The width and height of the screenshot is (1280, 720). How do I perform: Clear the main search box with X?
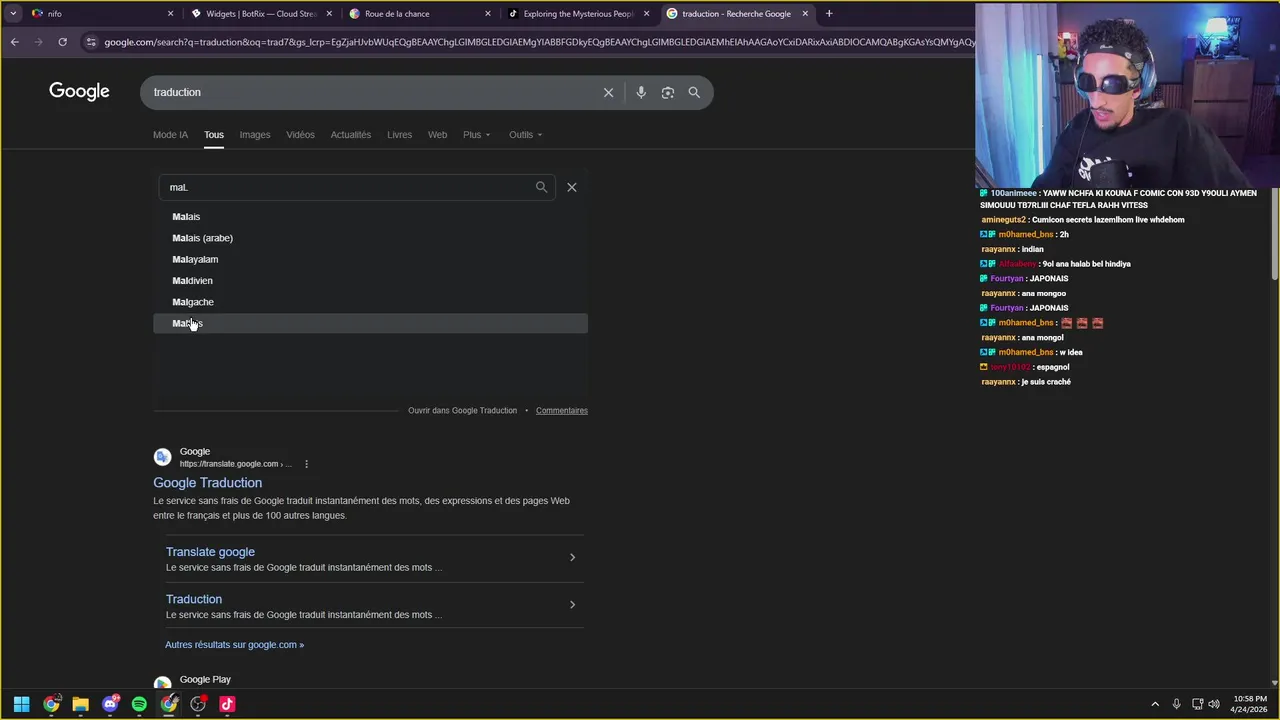click(x=608, y=92)
